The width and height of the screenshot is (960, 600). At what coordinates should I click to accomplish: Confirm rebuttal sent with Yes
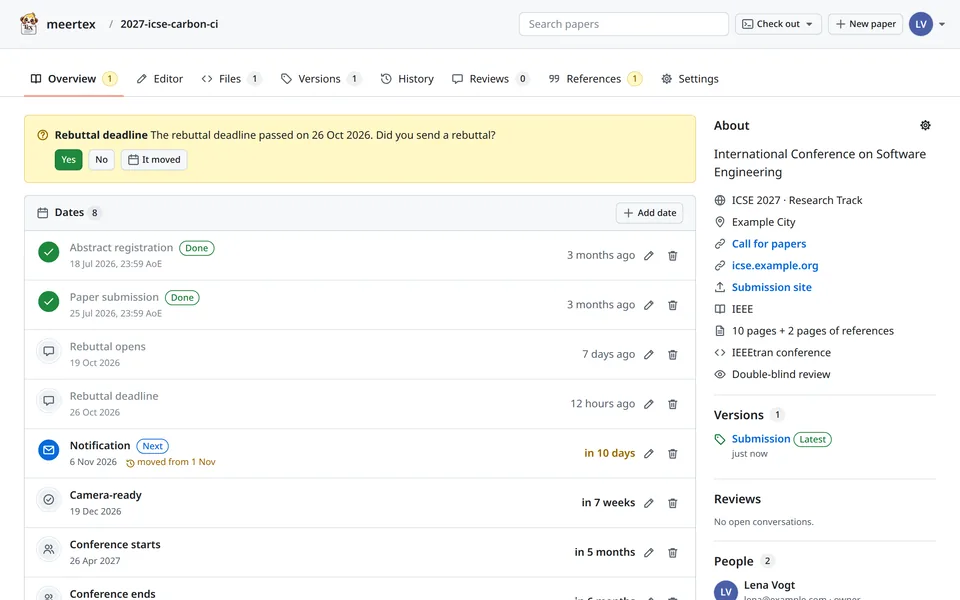(69, 160)
